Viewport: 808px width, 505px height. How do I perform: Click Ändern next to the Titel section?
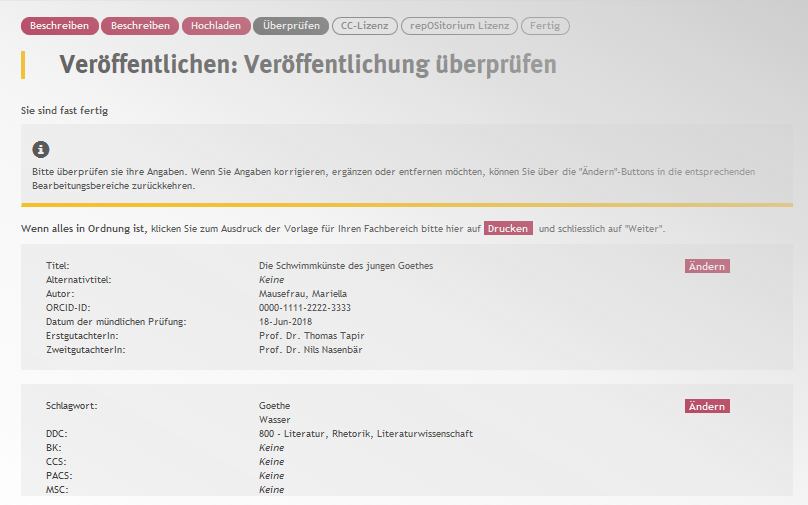click(707, 266)
